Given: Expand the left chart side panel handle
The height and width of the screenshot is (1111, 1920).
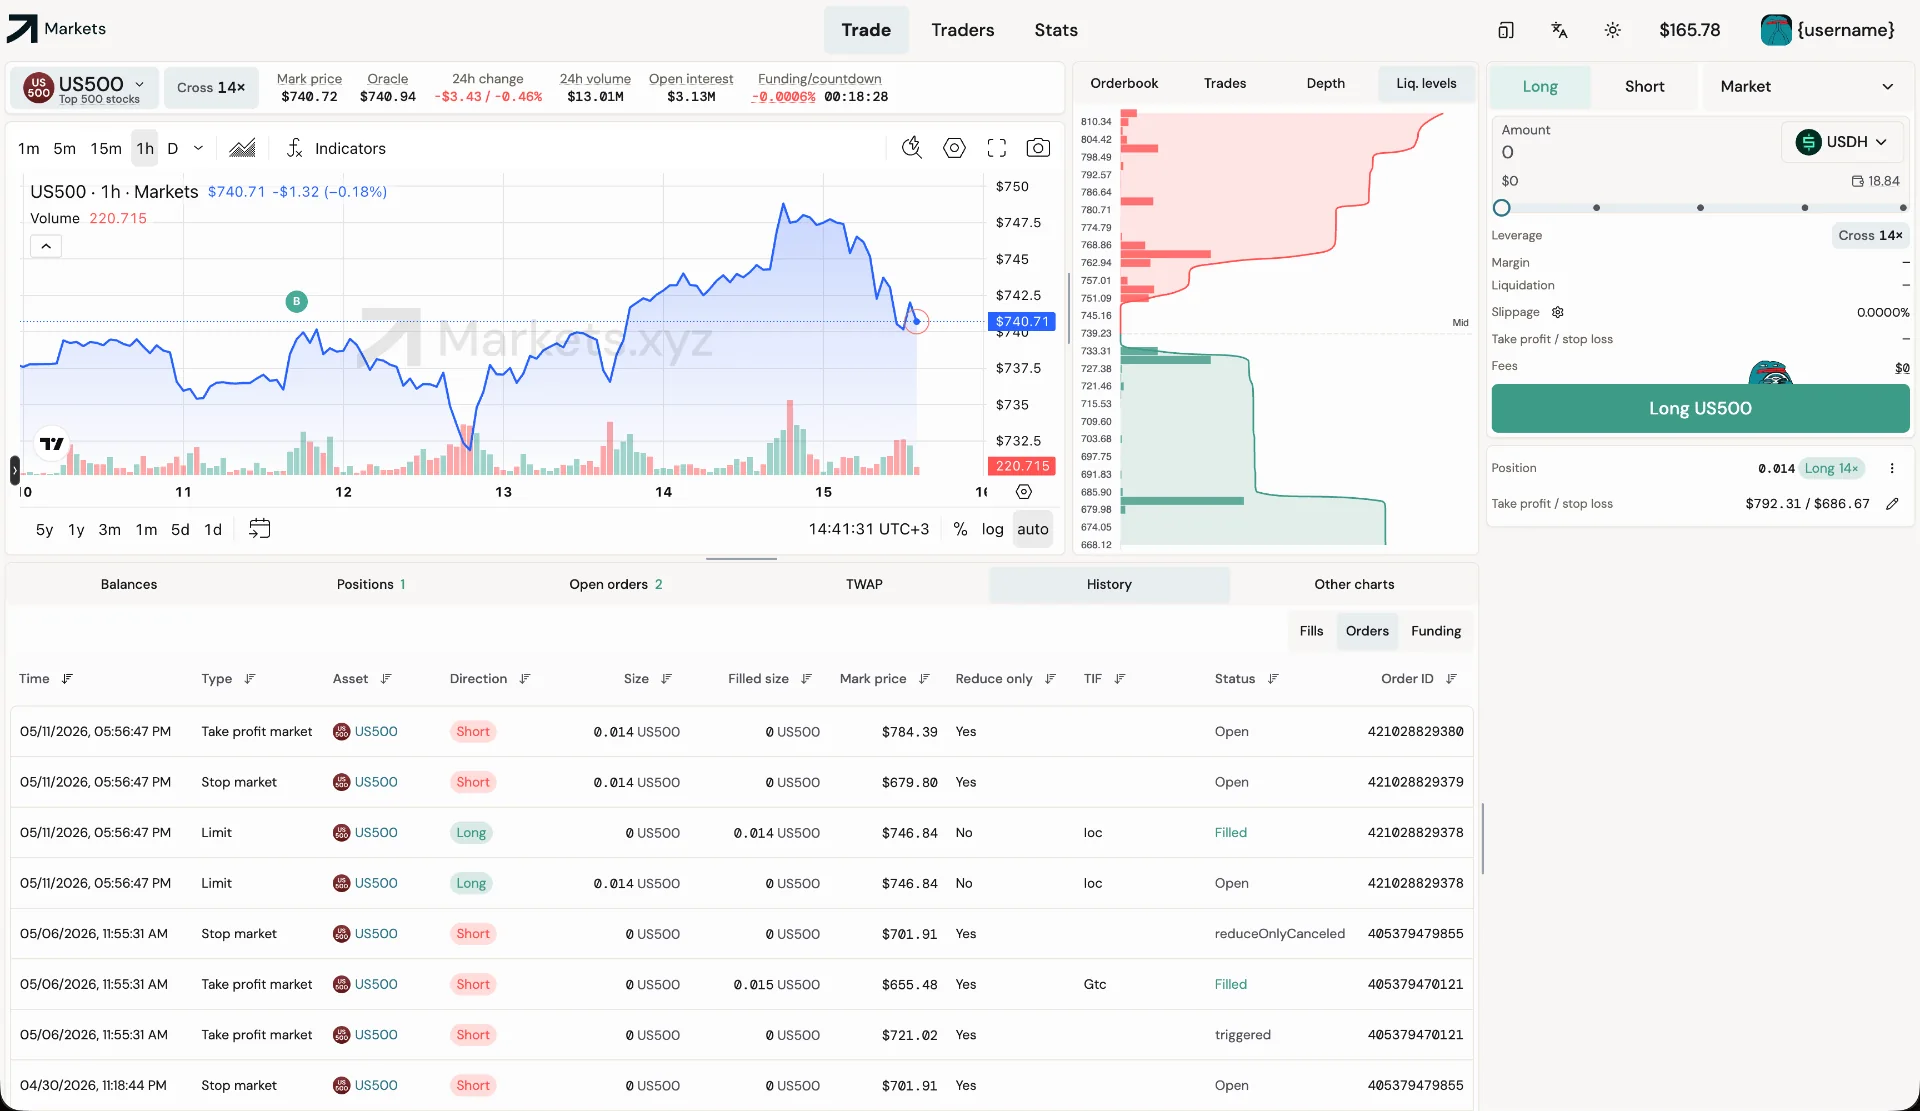Looking at the screenshot, I should (14, 470).
